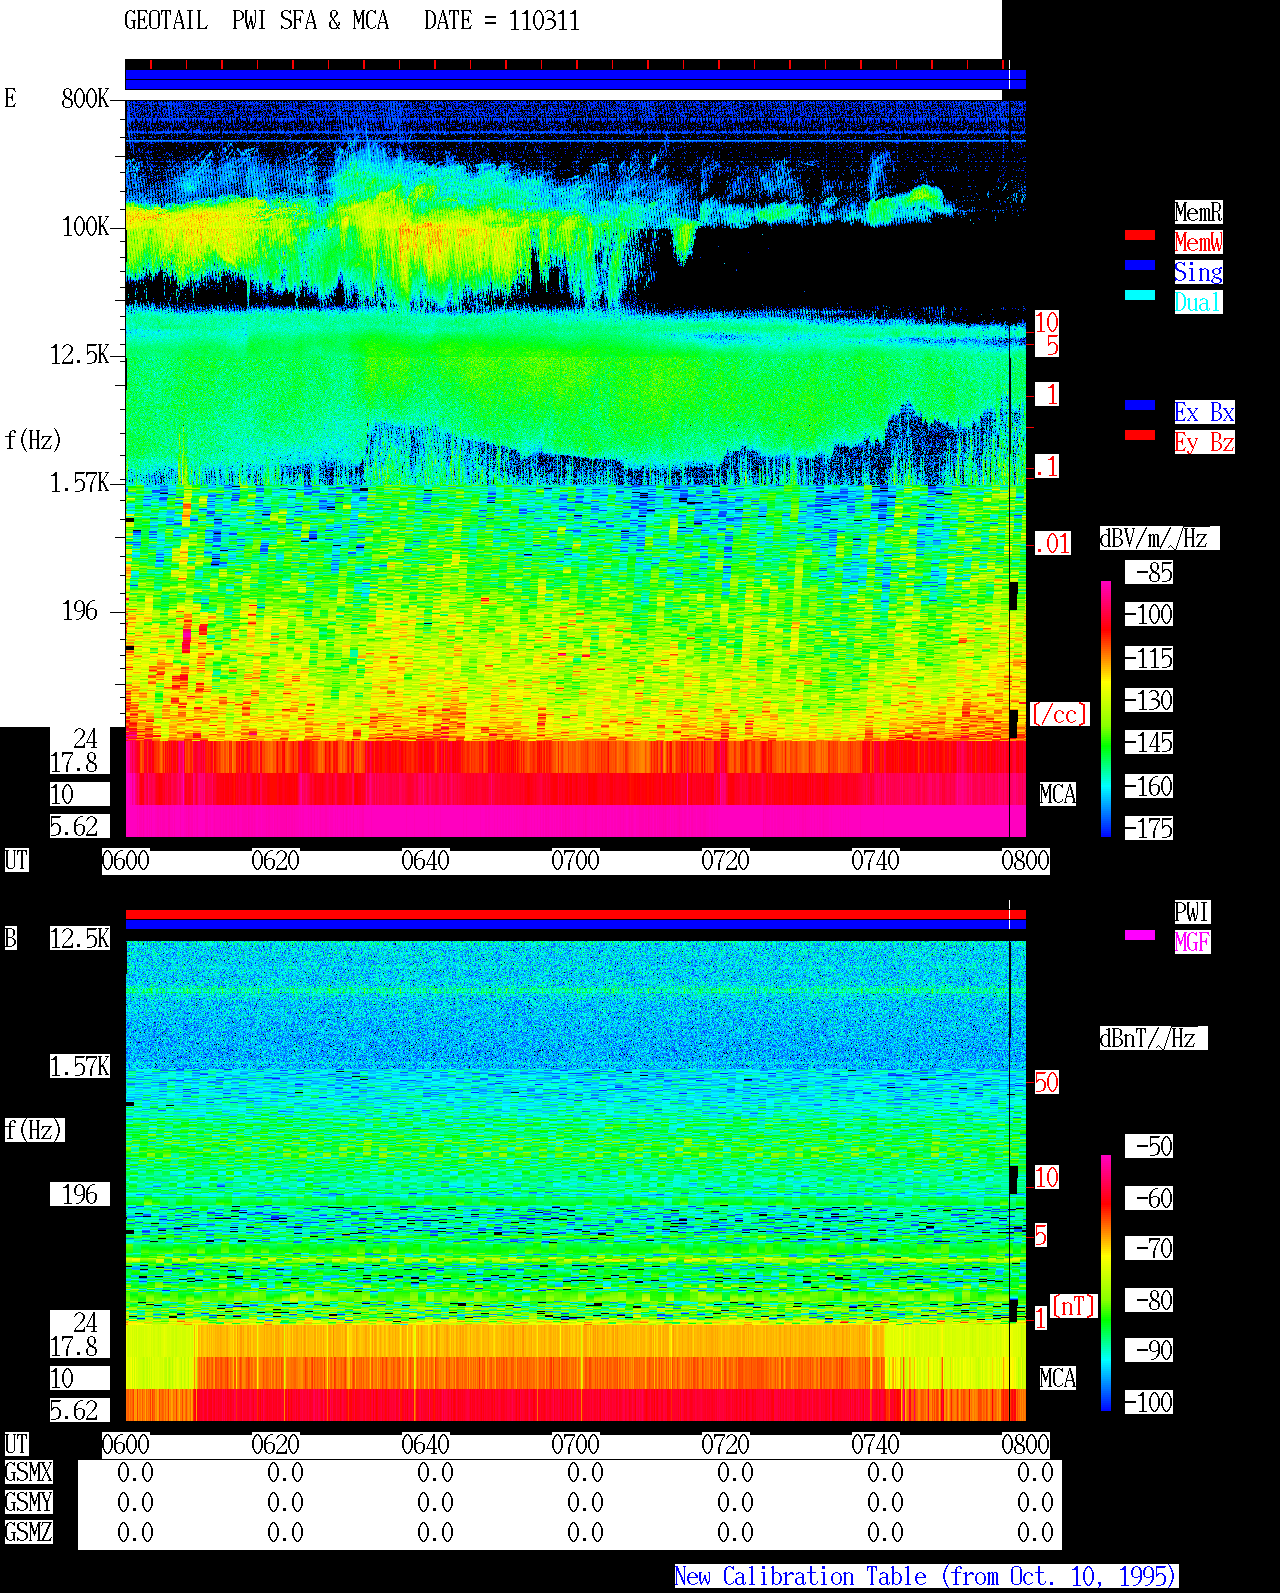Image resolution: width=1280 pixels, height=1593 pixels.
Task: Select the "dBnT/√Hz" unit label
Action: pyautogui.click(x=1153, y=1038)
